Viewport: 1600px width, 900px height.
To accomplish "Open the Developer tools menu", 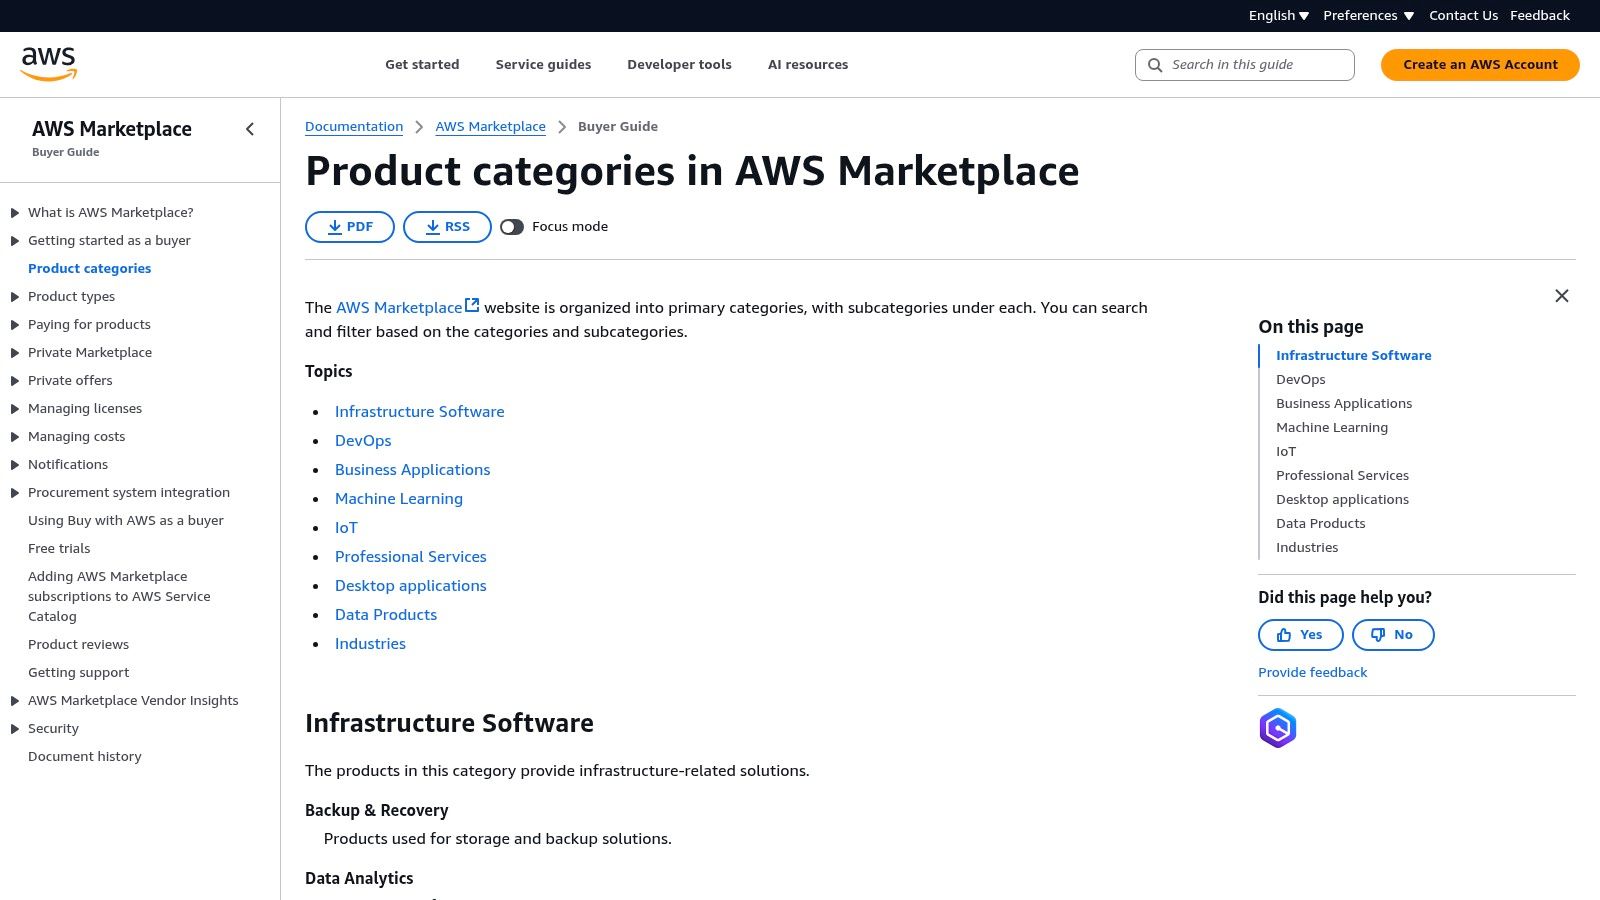I will click(679, 65).
